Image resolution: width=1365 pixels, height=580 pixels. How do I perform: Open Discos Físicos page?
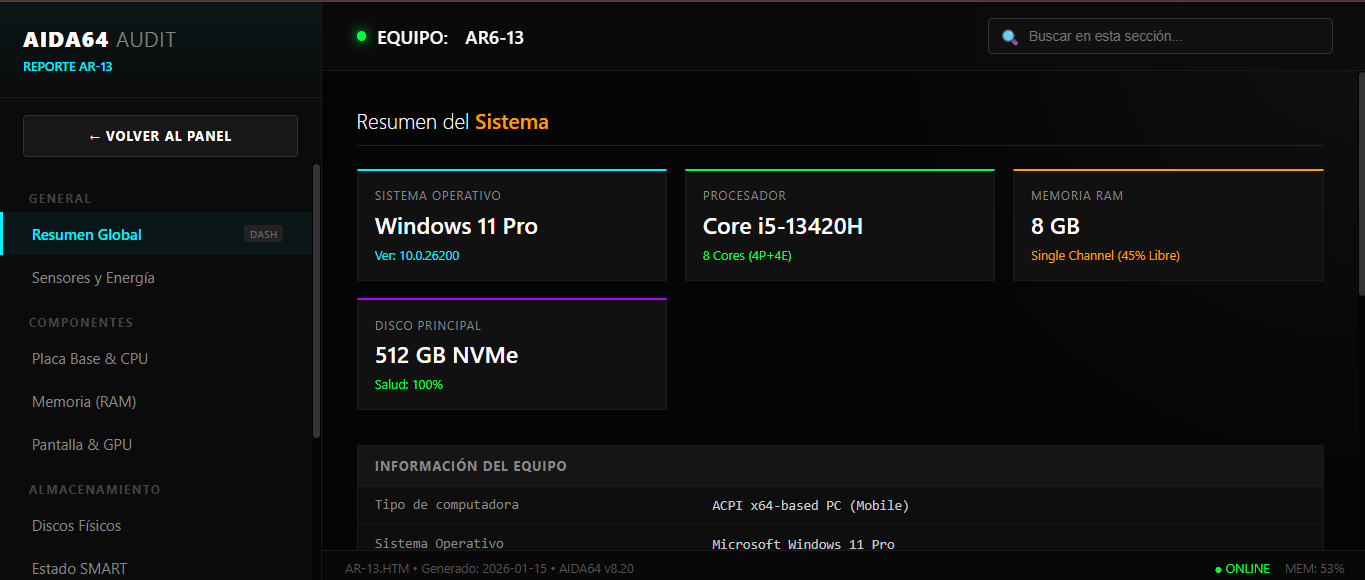coord(76,526)
